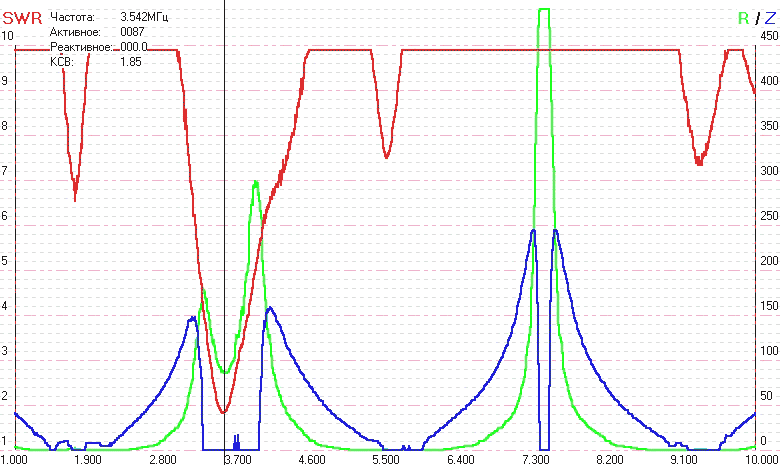Click the 450 impedance scale label

[769, 36]
